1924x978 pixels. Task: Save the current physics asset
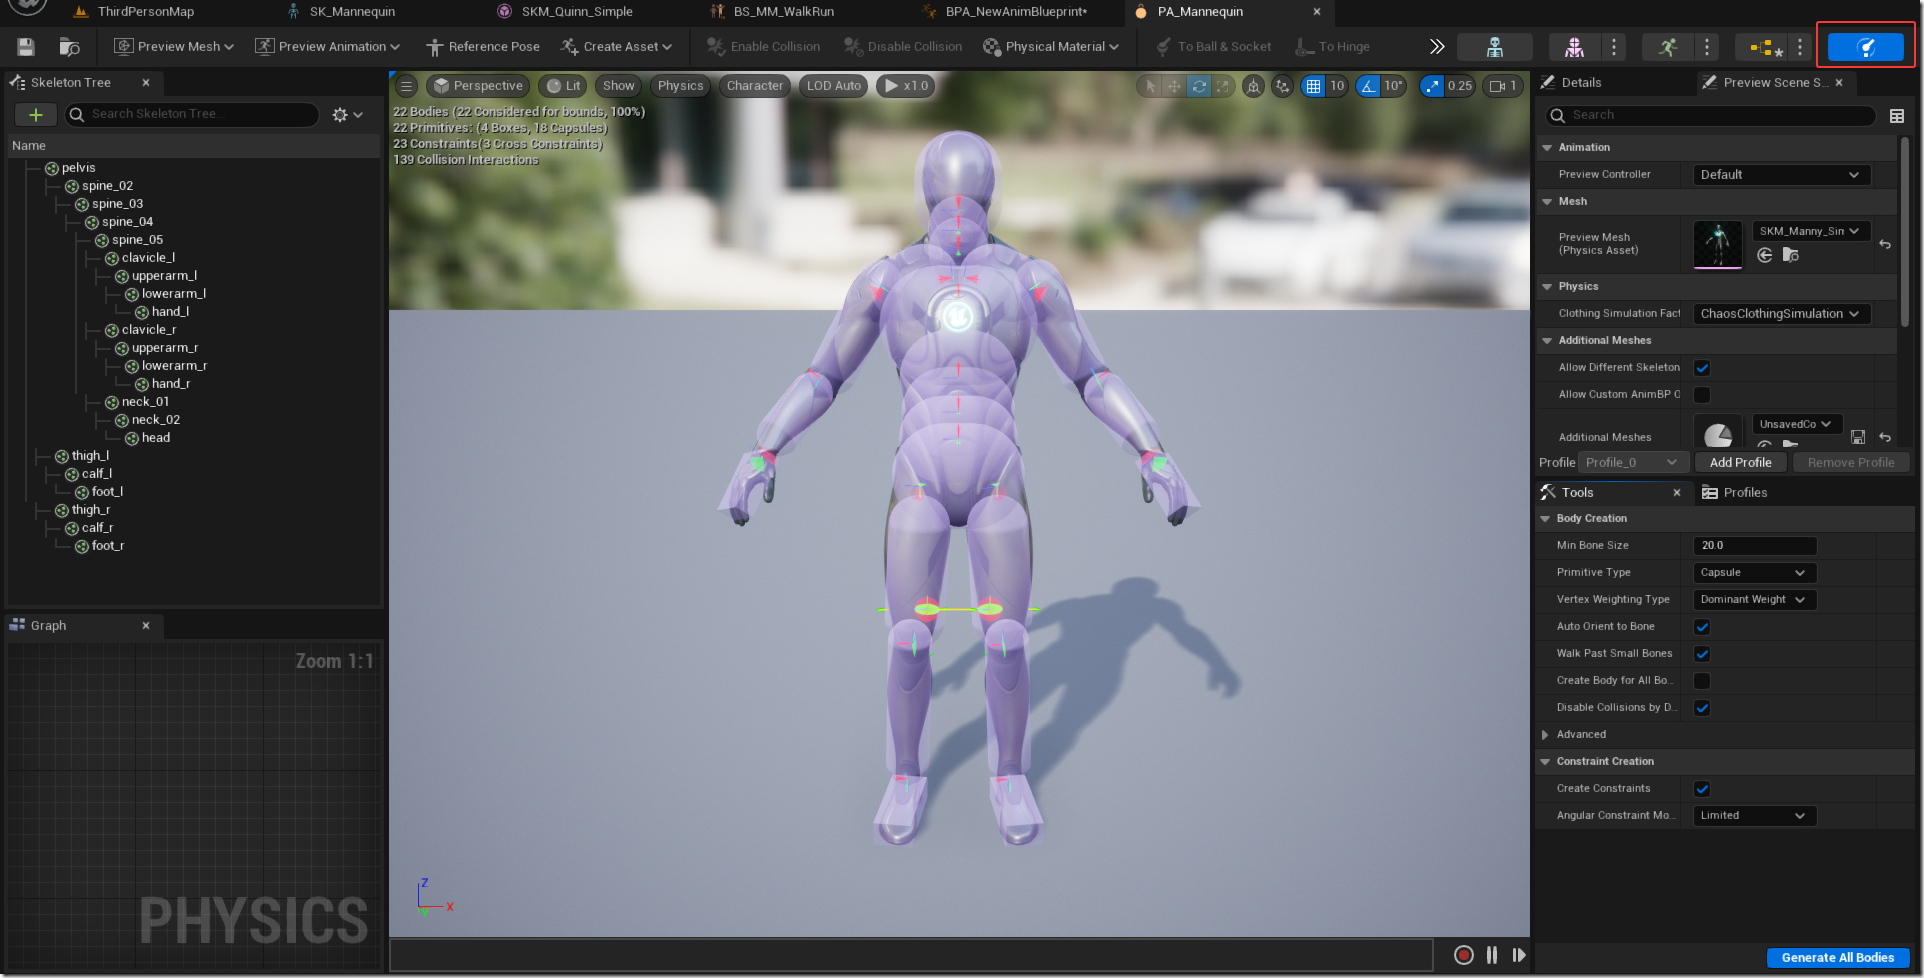pyautogui.click(x=26, y=47)
